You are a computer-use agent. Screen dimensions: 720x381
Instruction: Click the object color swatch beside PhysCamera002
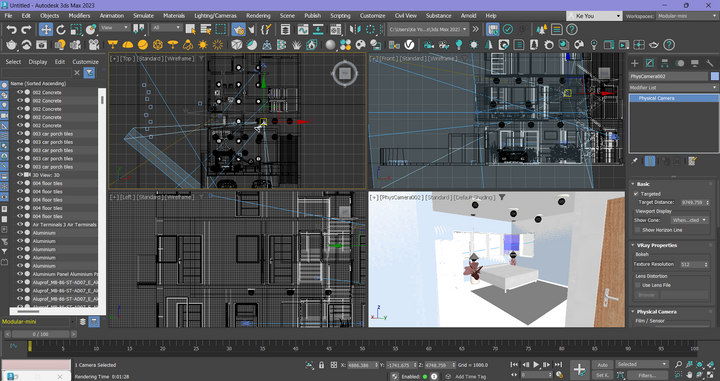click(714, 76)
